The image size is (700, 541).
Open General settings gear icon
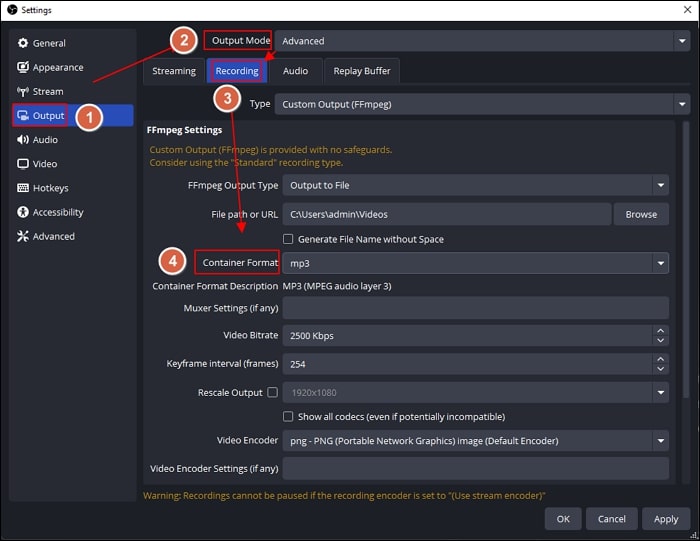pyautogui.click(x=23, y=43)
